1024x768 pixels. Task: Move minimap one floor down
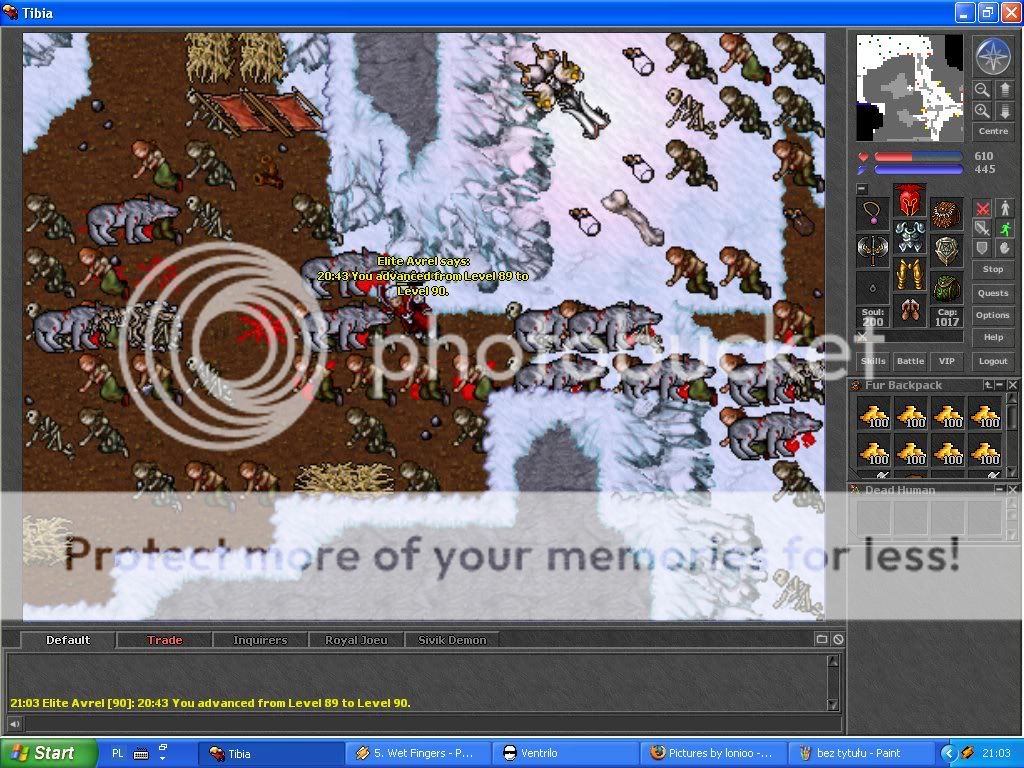[x=1004, y=111]
